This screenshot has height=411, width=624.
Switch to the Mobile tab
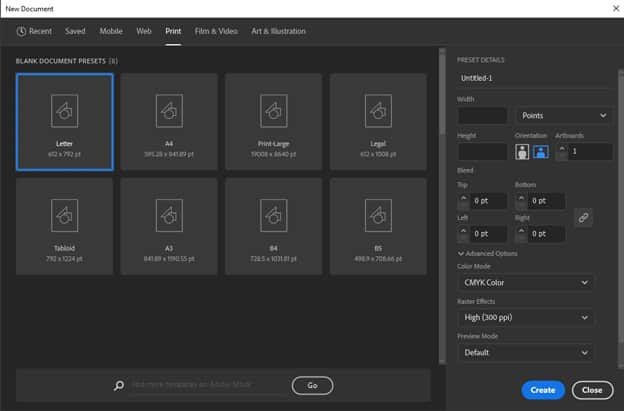click(111, 31)
